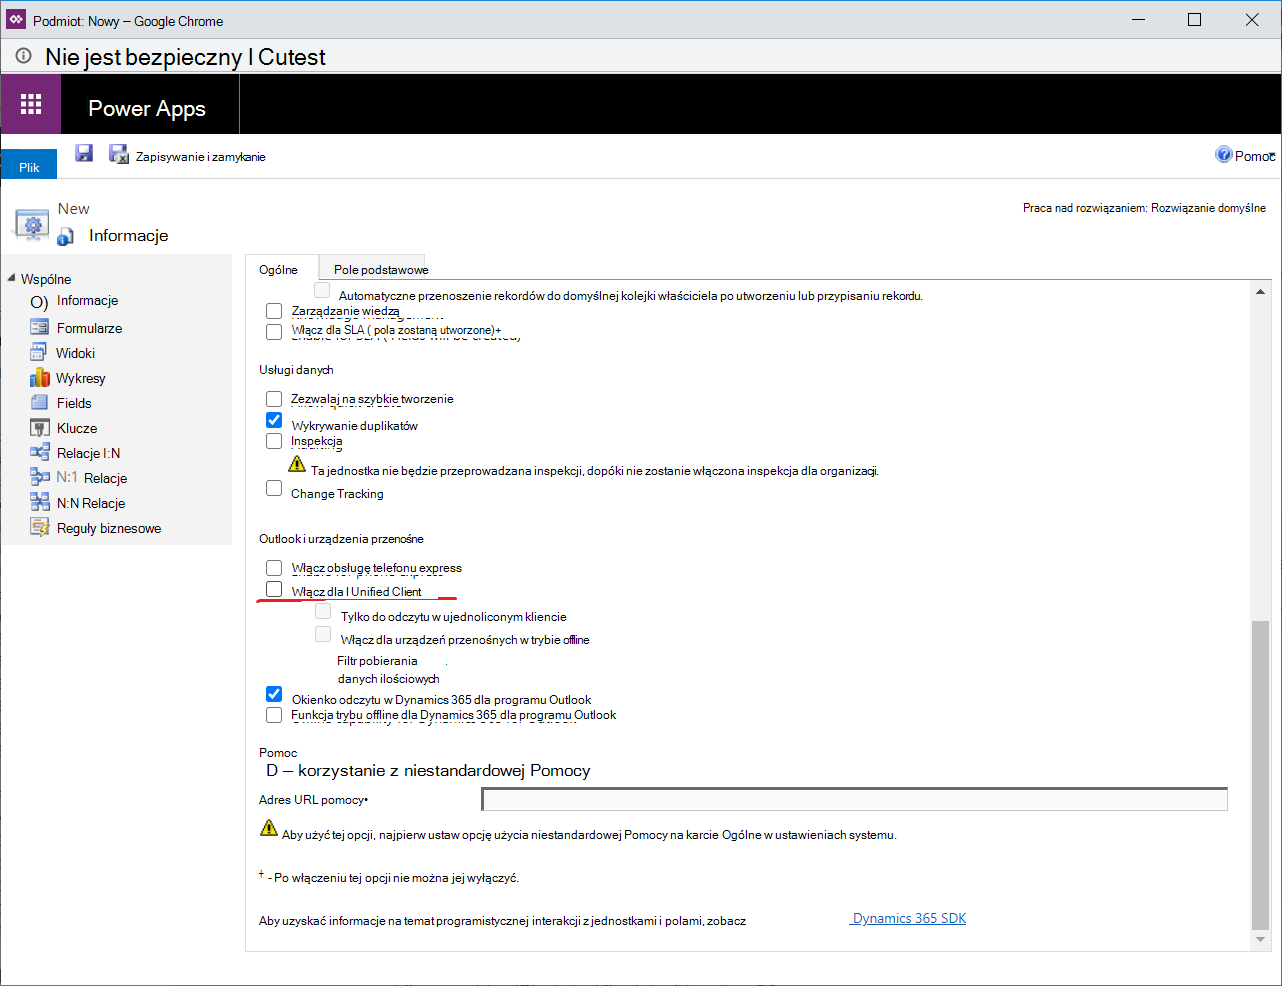Open the Wykresy charts icon
The image size is (1282, 986).
tap(39, 377)
